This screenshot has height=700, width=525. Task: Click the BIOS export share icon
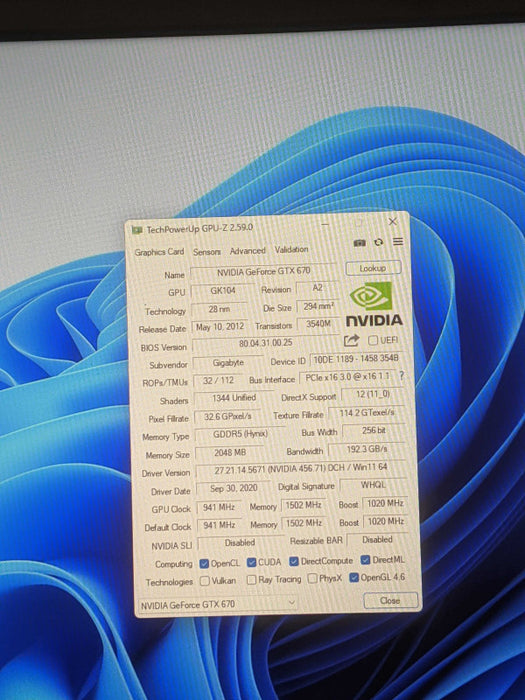(351, 341)
